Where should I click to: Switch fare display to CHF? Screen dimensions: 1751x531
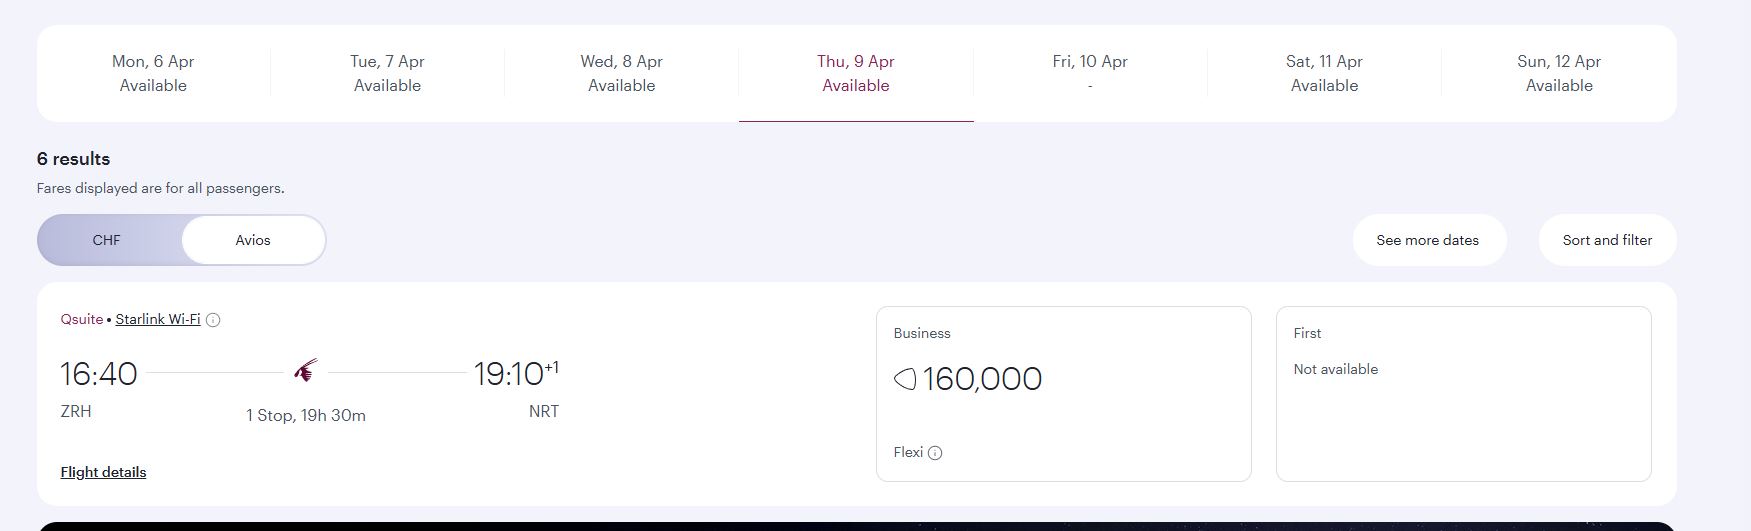107,240
